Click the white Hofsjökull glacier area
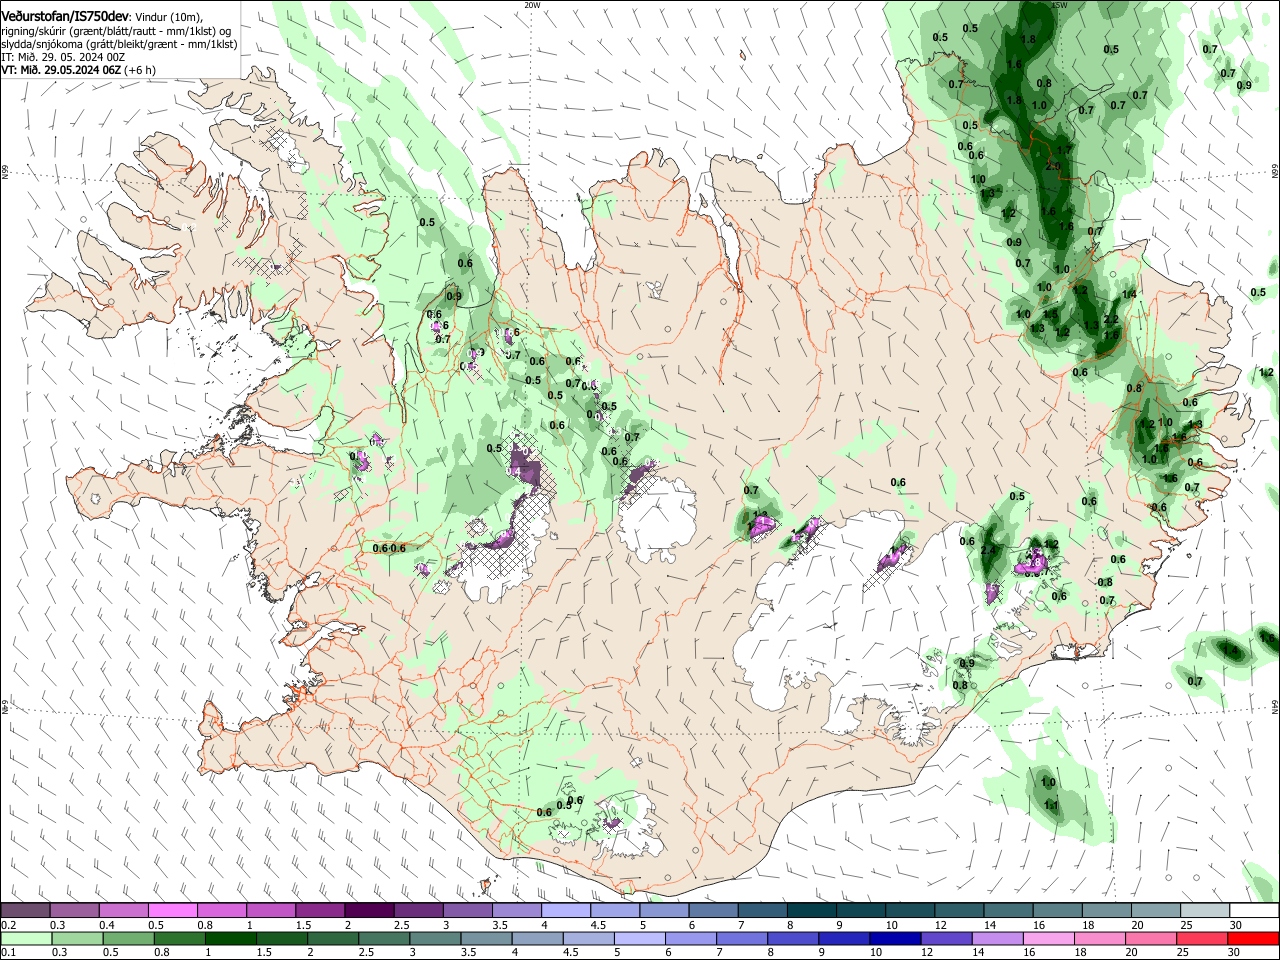Screen dimensions: 1280x960 (658, 520)
